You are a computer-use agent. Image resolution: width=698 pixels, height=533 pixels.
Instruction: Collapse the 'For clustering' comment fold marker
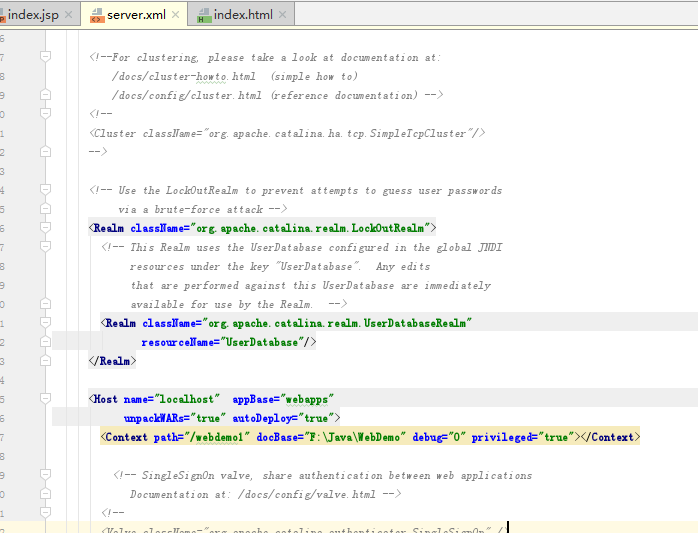(x=45, y=57)
